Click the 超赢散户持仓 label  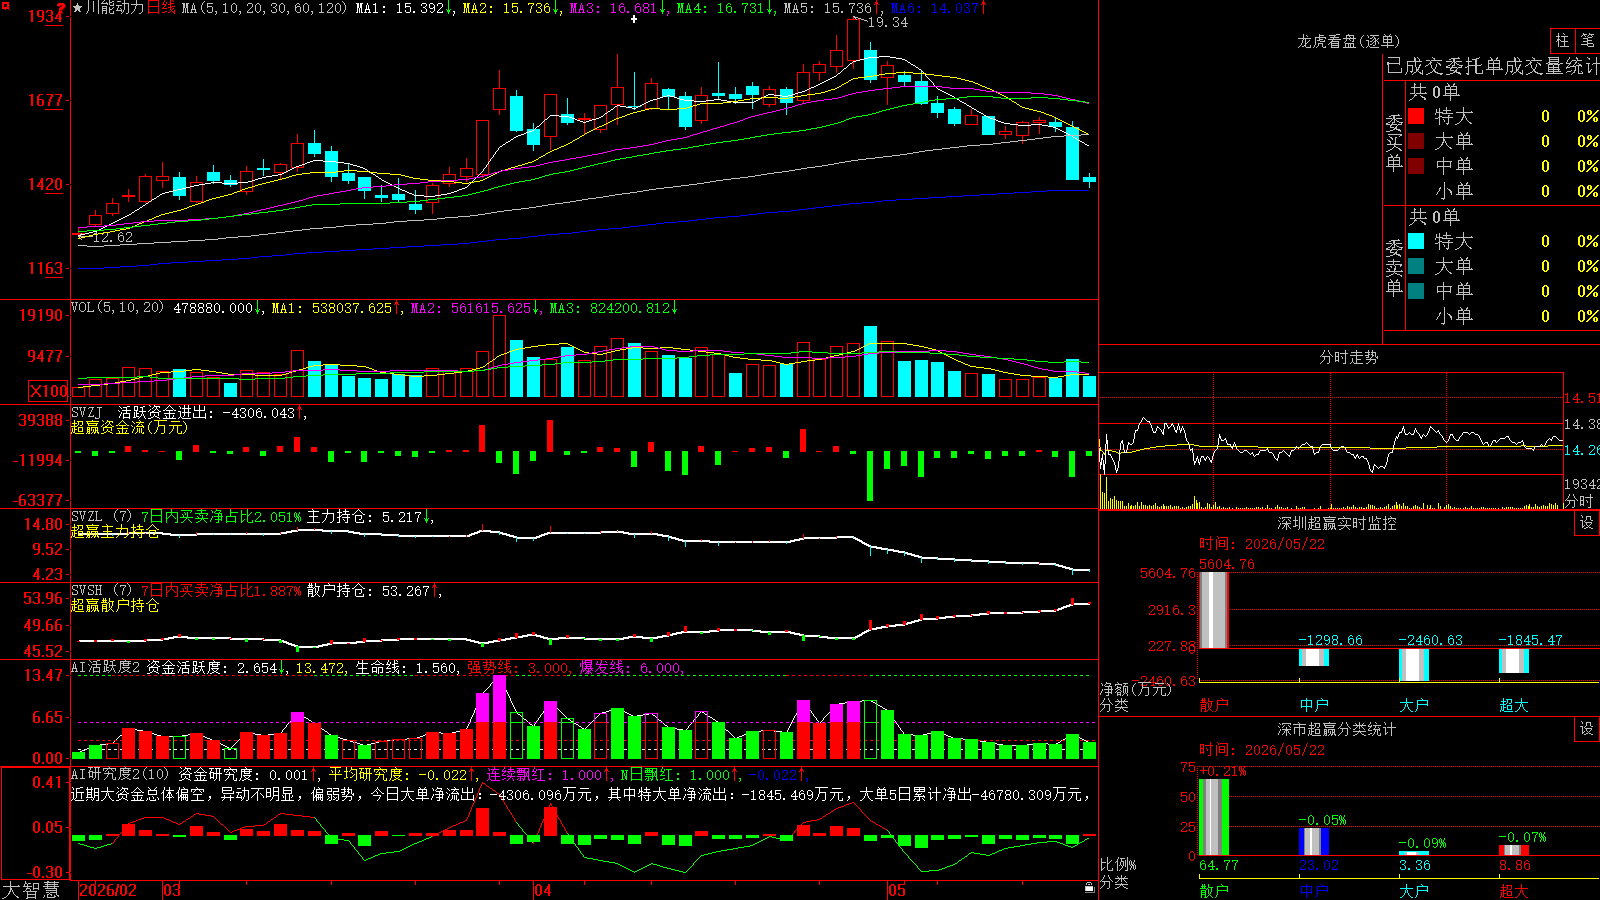115,605
